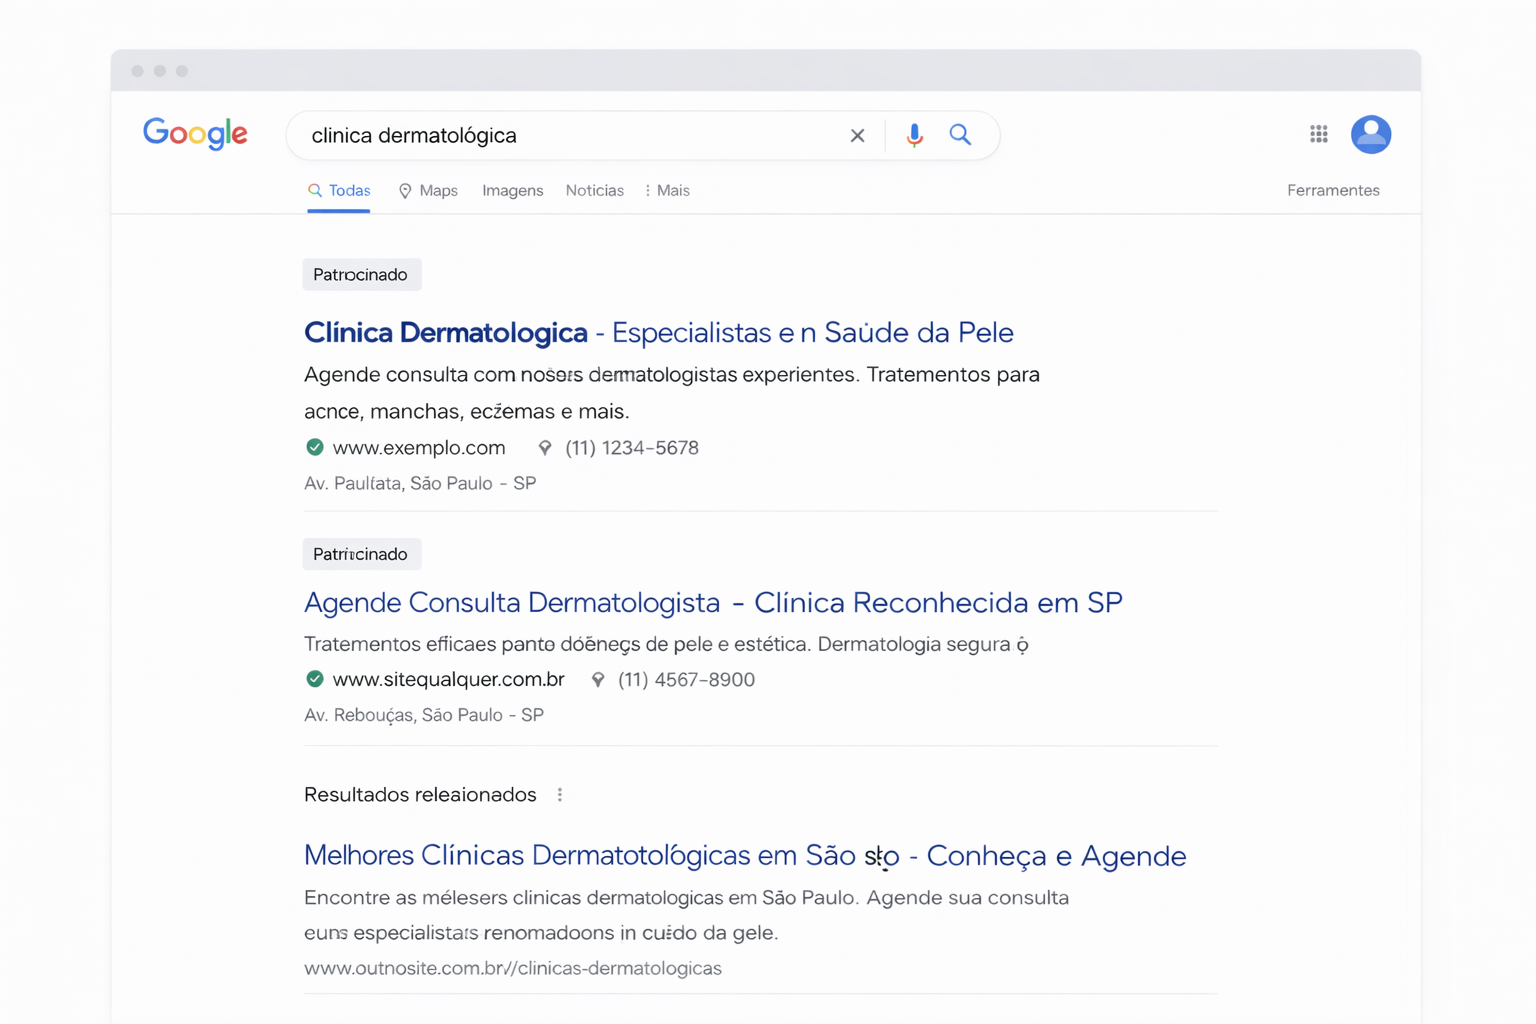1536x1024 pixels.
Task: Open the Agende Consulta Dermatologista result
Action: 712,602
